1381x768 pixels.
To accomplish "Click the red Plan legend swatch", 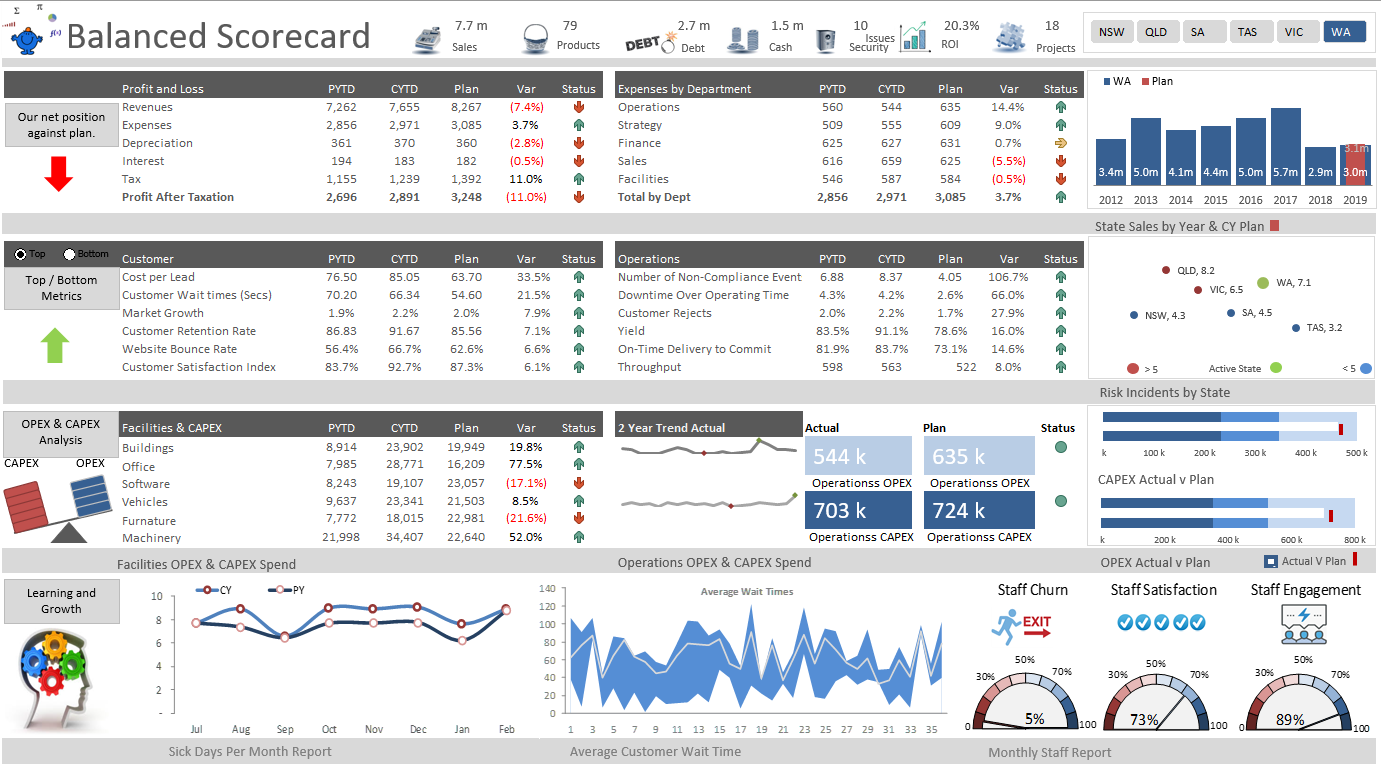I will pos(1145,81).
